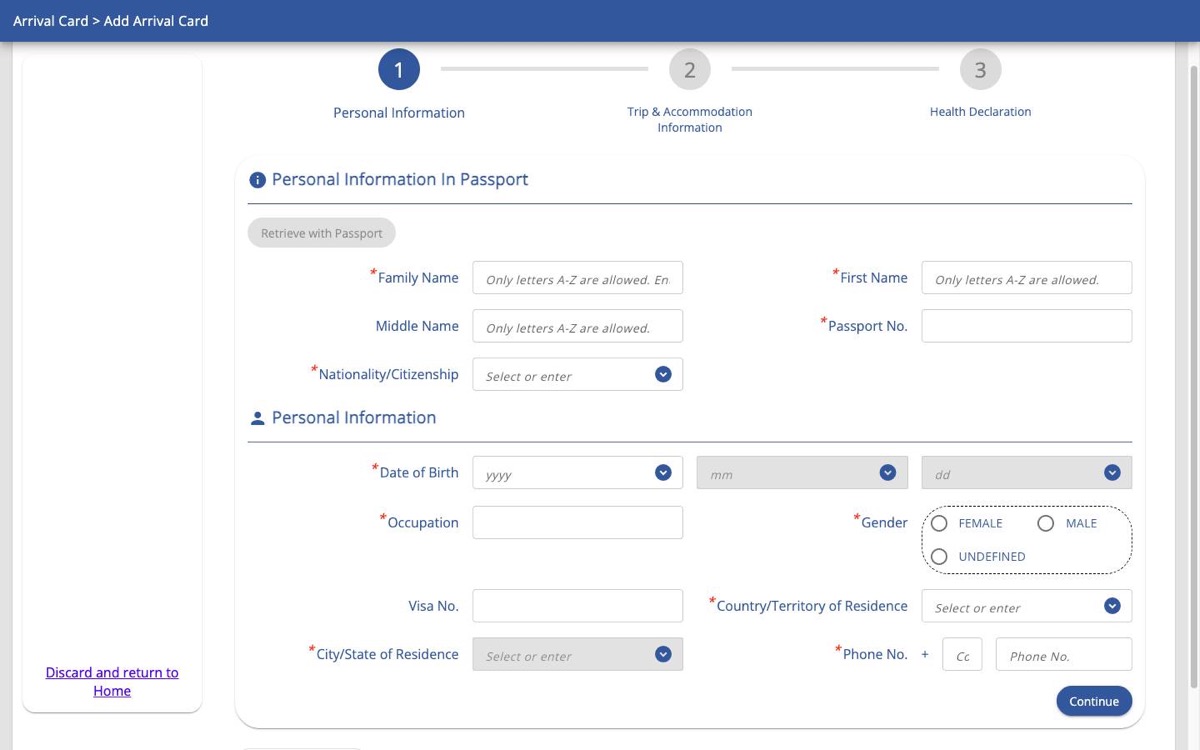Expand the birth month mm dropdown

coord(802,472)
